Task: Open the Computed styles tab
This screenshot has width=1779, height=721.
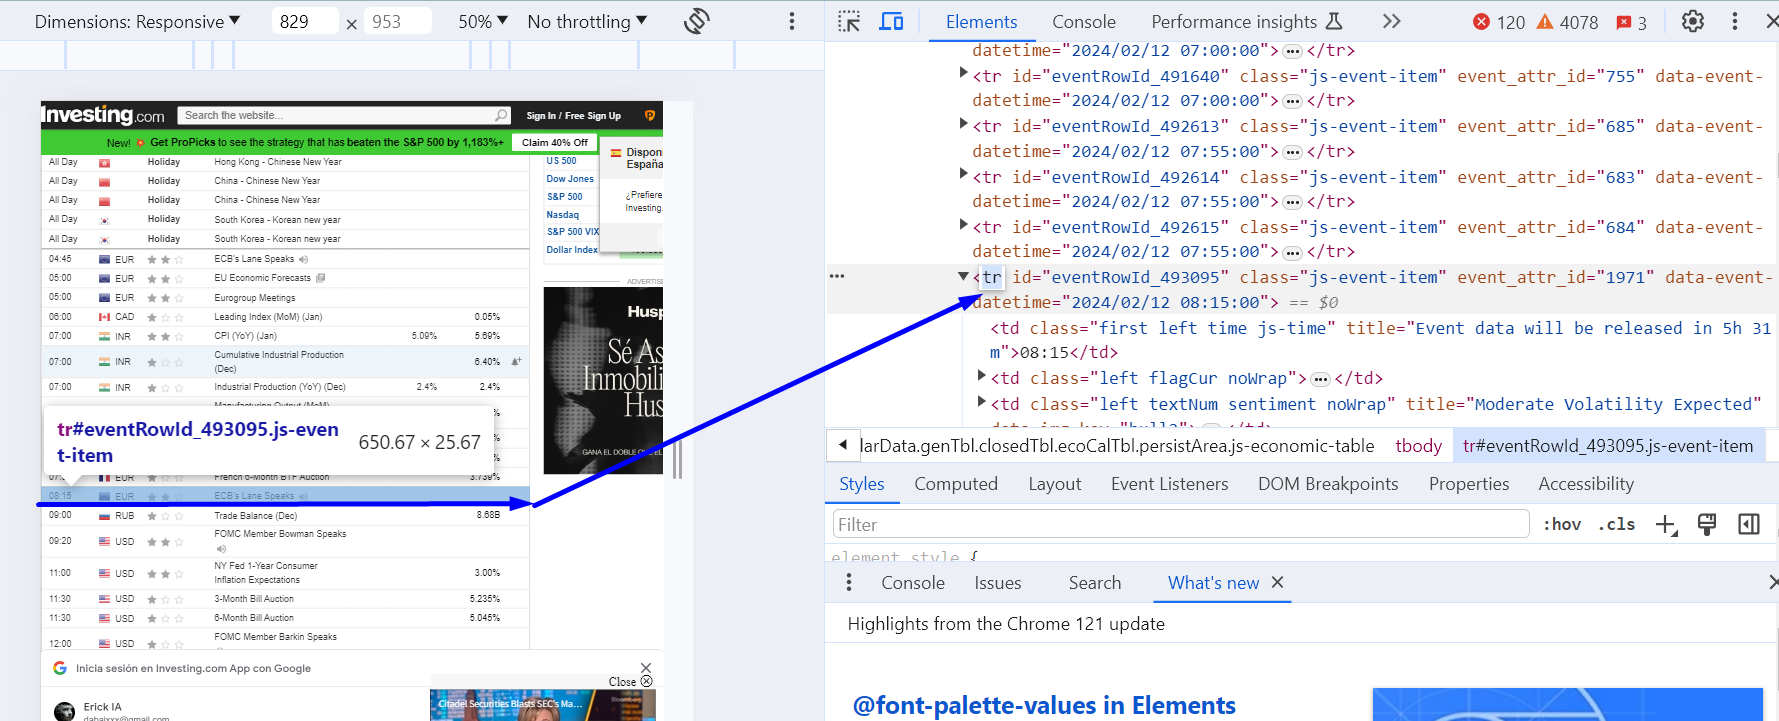Action: [955, 484]
